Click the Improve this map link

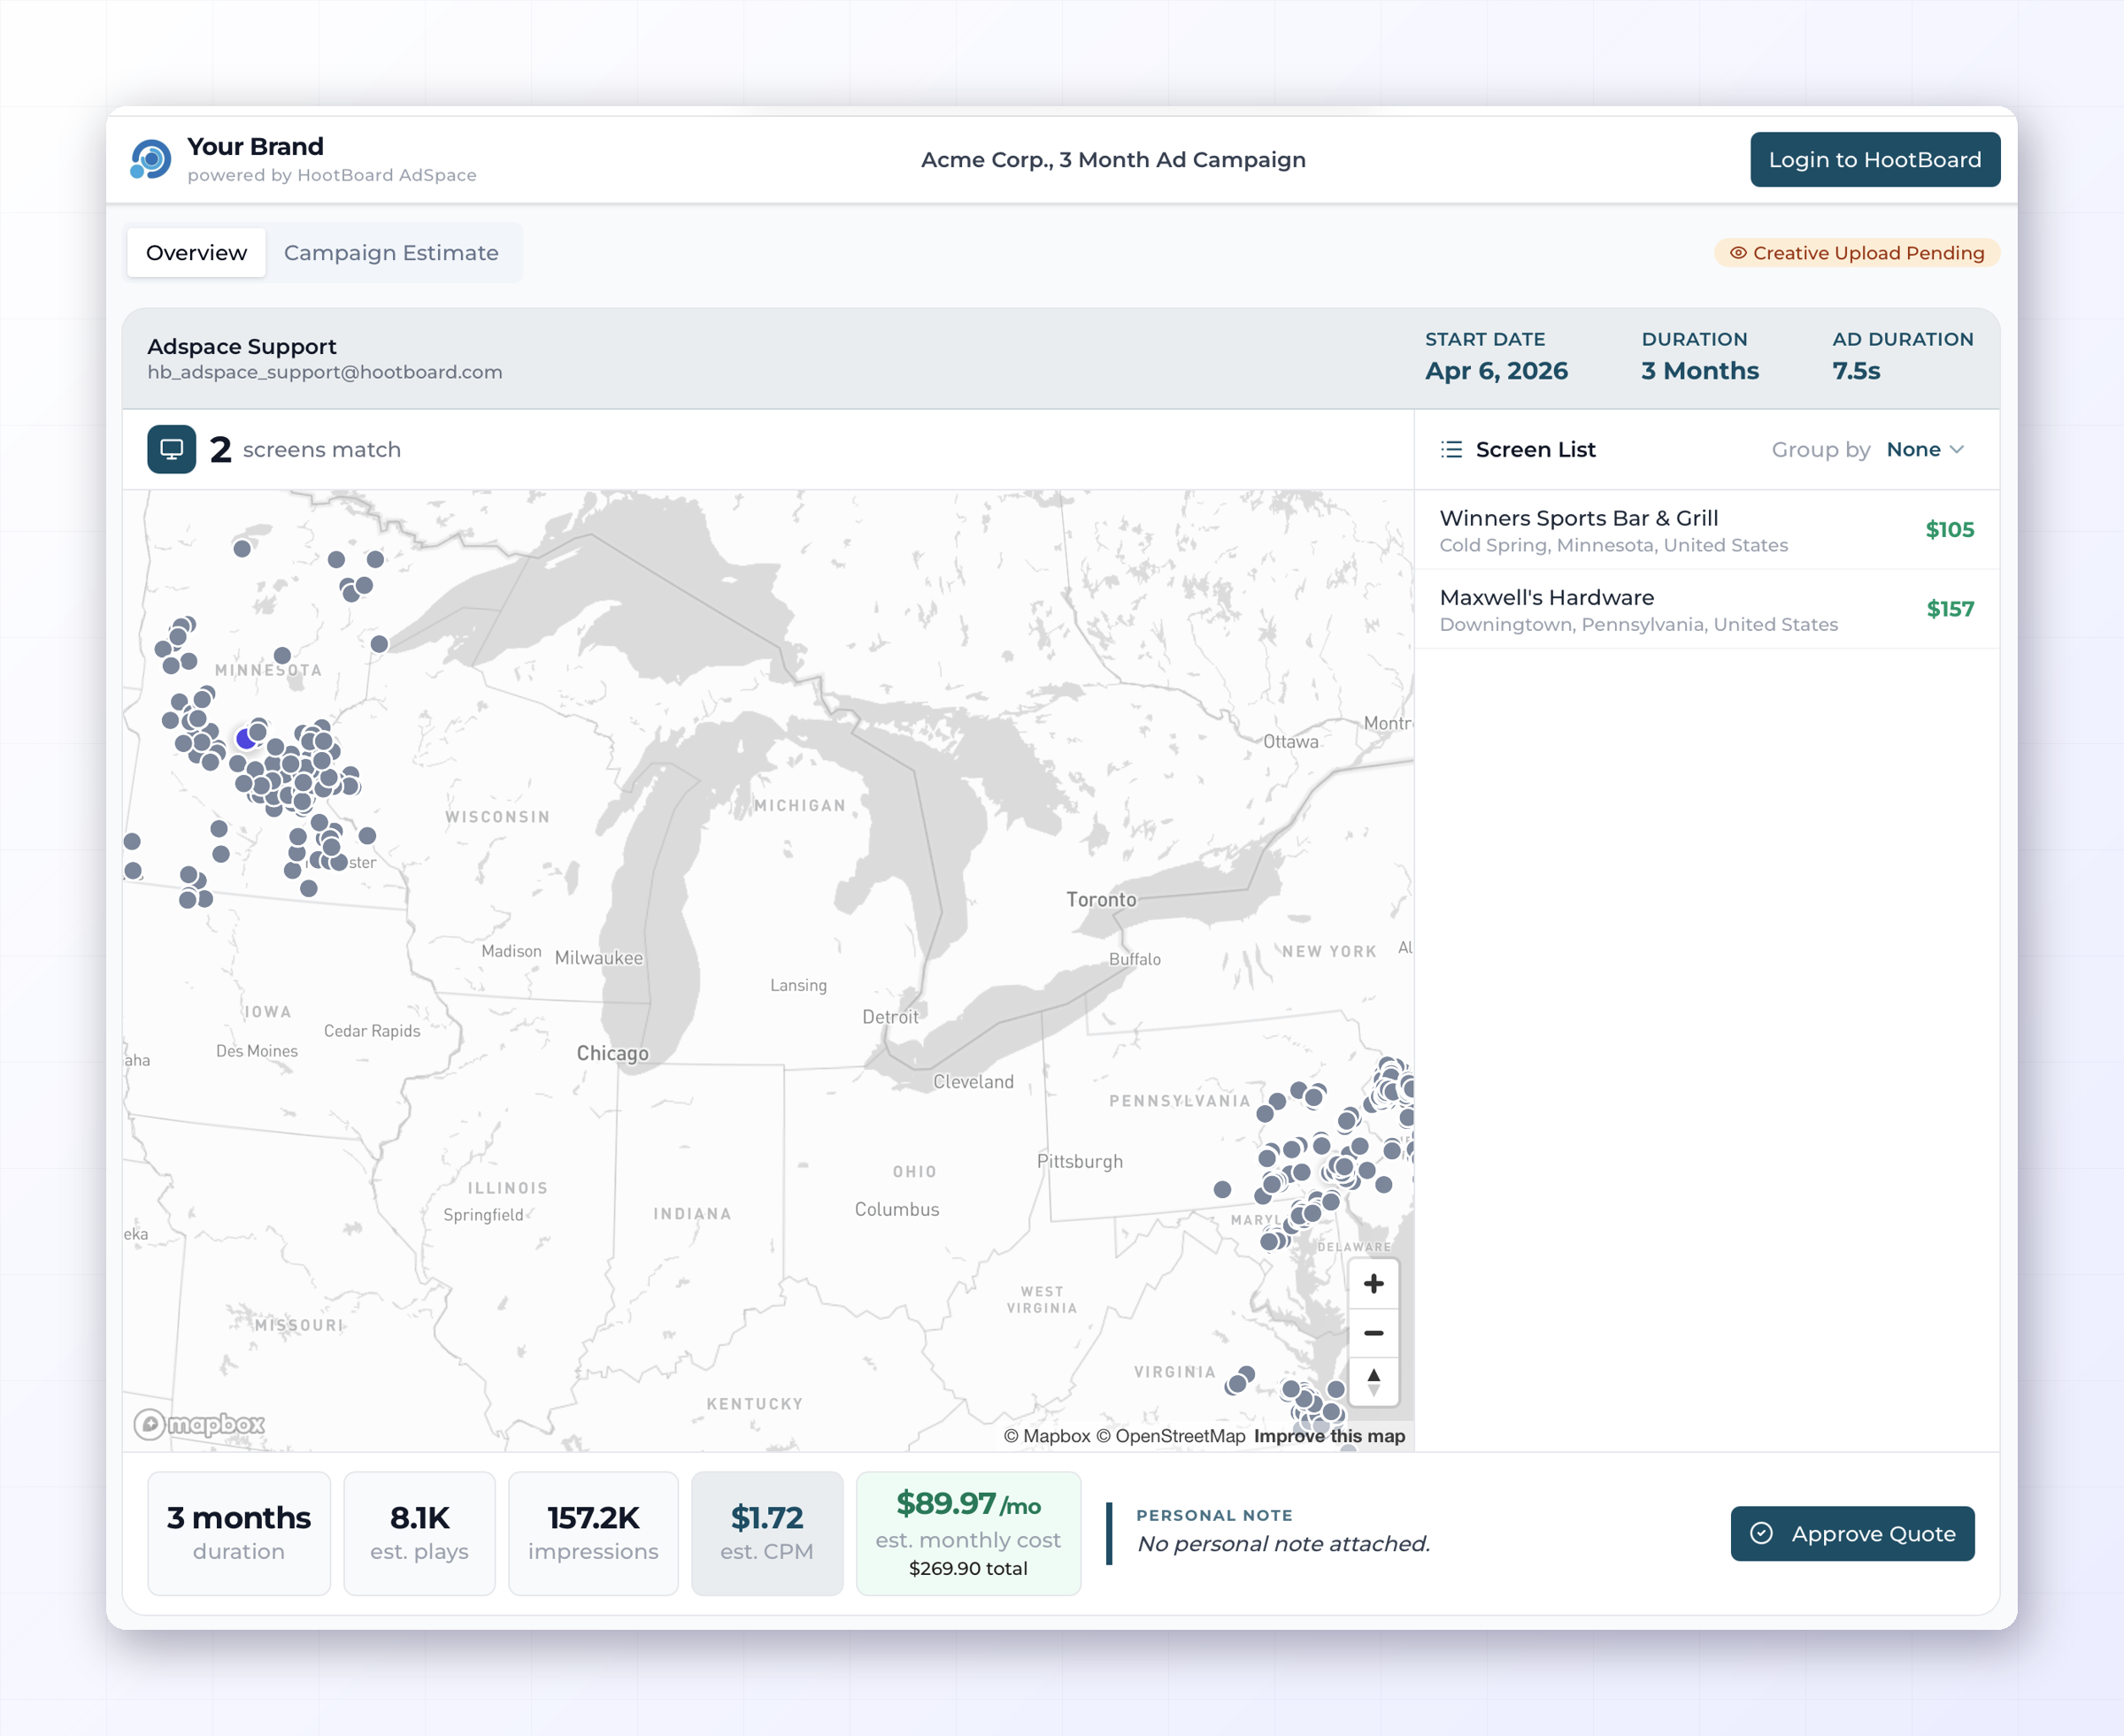pos(1329,1436)
